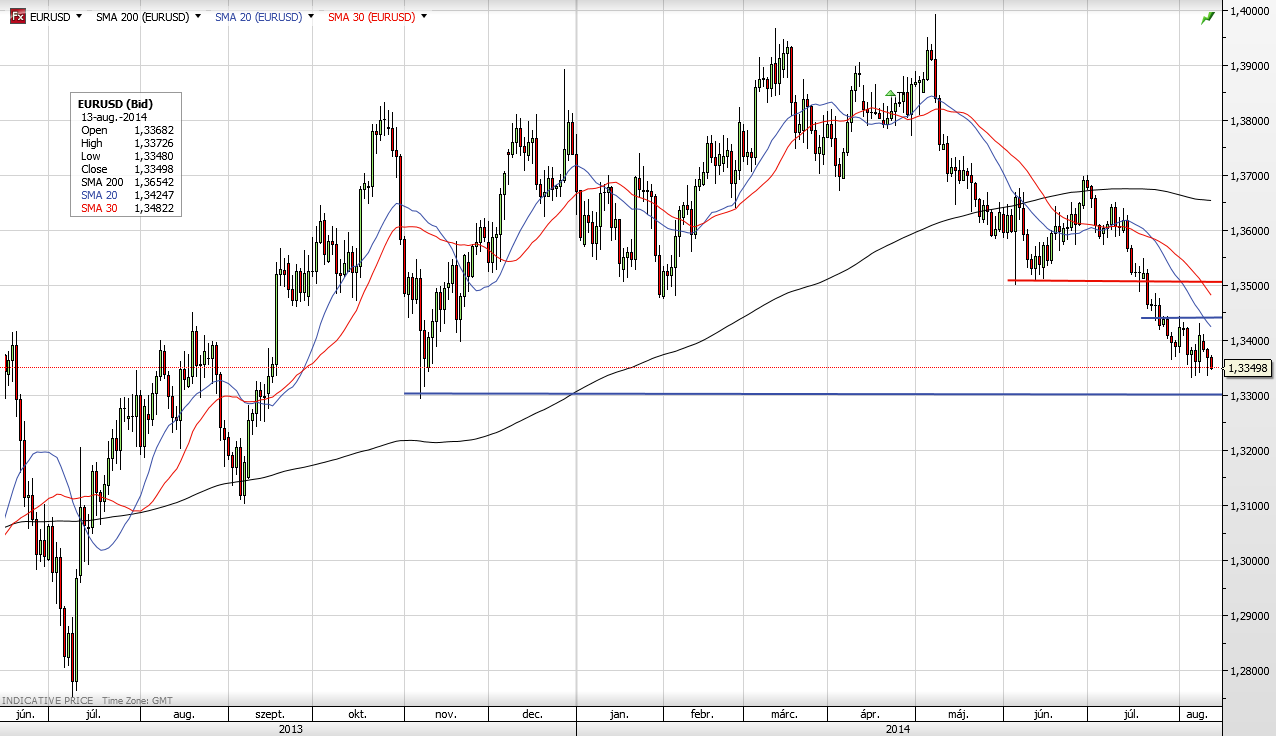
Task: Click the 1,37000 price axis label
Action: click(1249, 176)
